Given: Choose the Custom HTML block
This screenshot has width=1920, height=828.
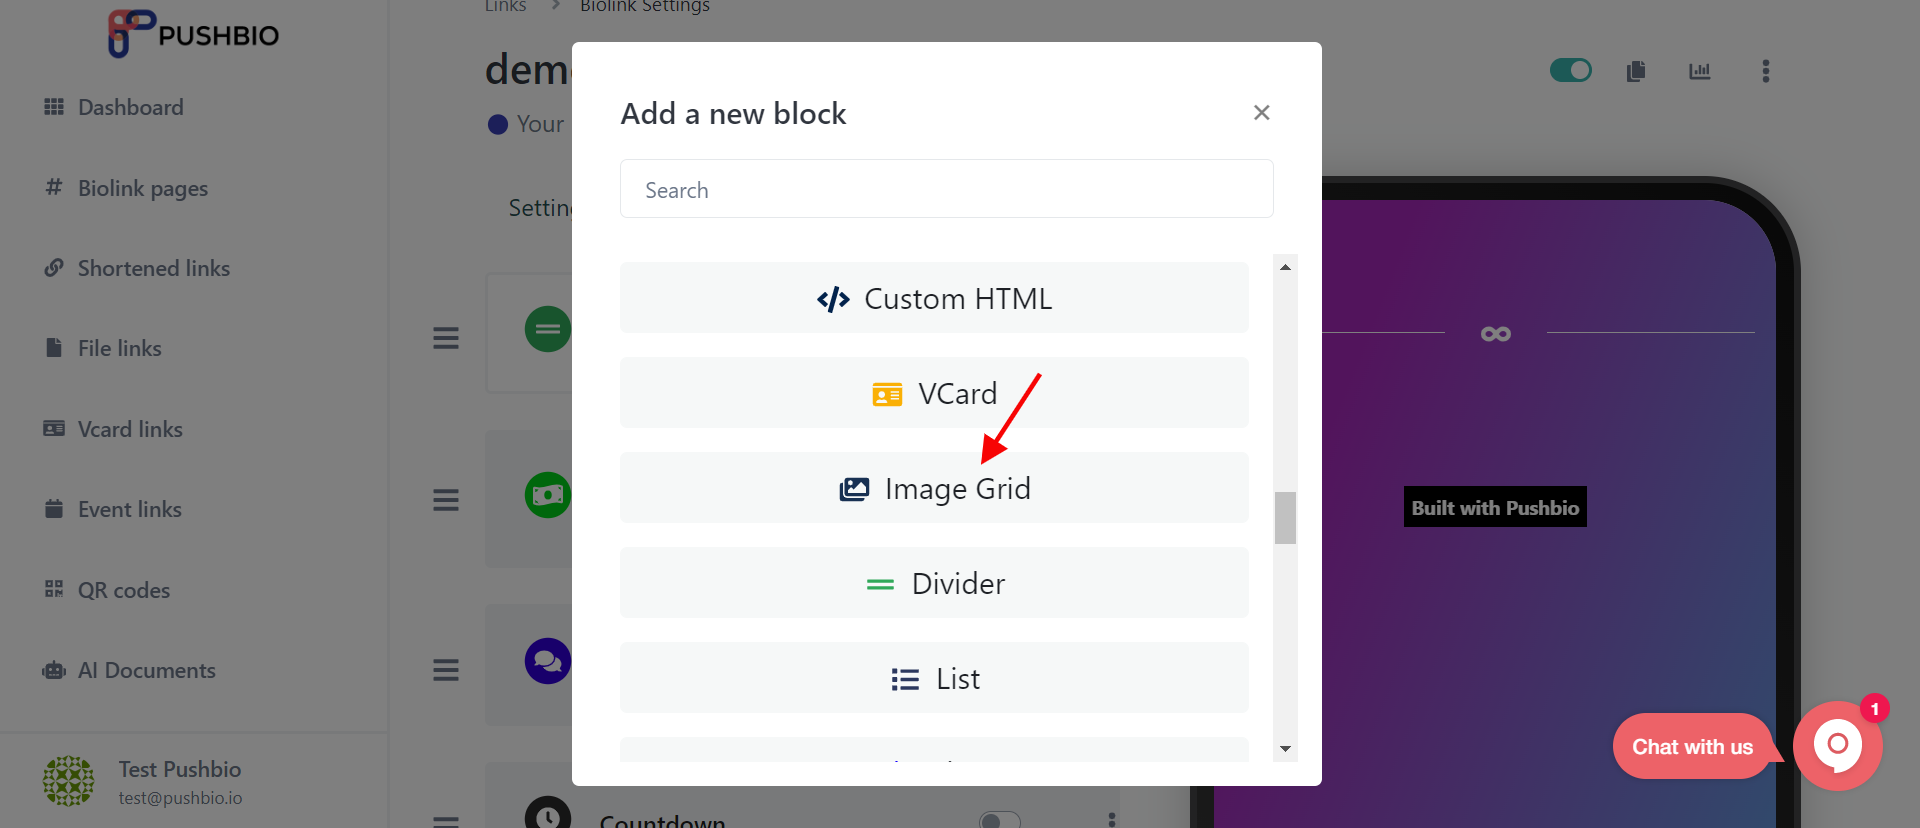Looking at the screenshot, I should pyautogui.click(x=934, y=298).
